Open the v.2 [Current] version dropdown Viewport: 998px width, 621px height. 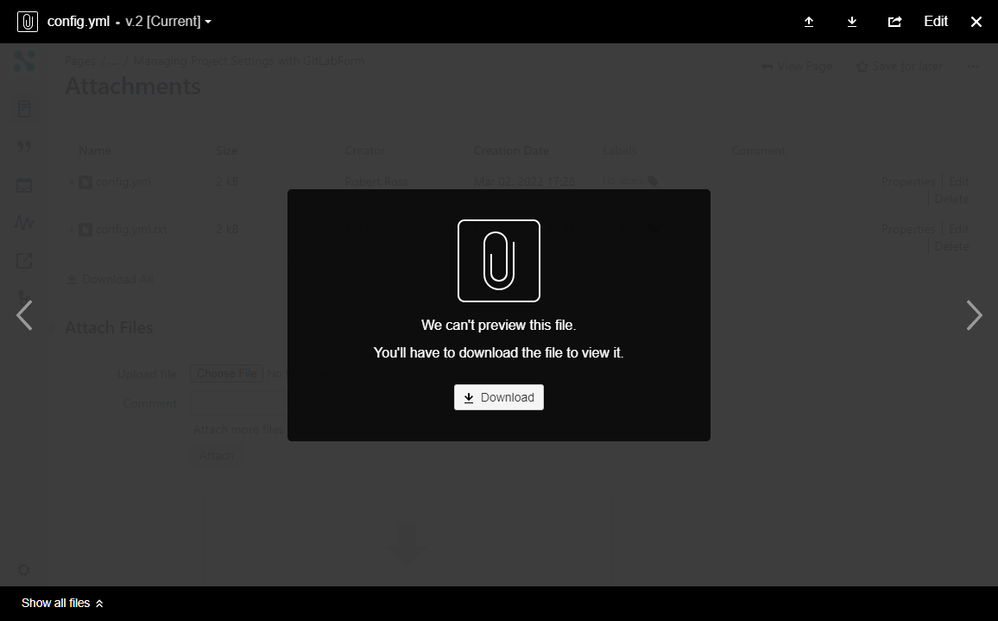click(168, 22)
